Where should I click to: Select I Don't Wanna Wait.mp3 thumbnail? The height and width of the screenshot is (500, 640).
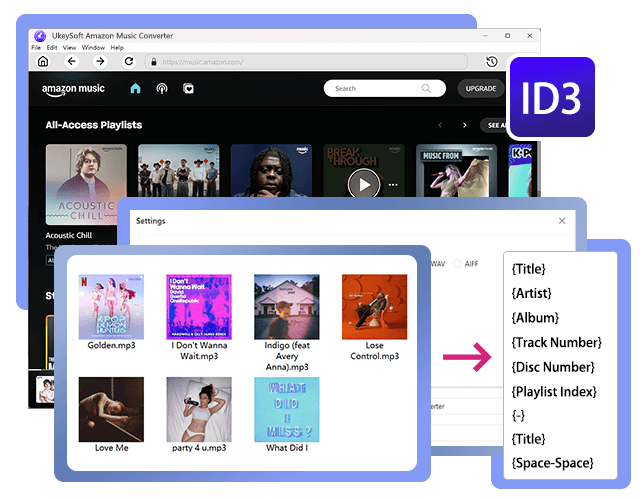point(199,307)
